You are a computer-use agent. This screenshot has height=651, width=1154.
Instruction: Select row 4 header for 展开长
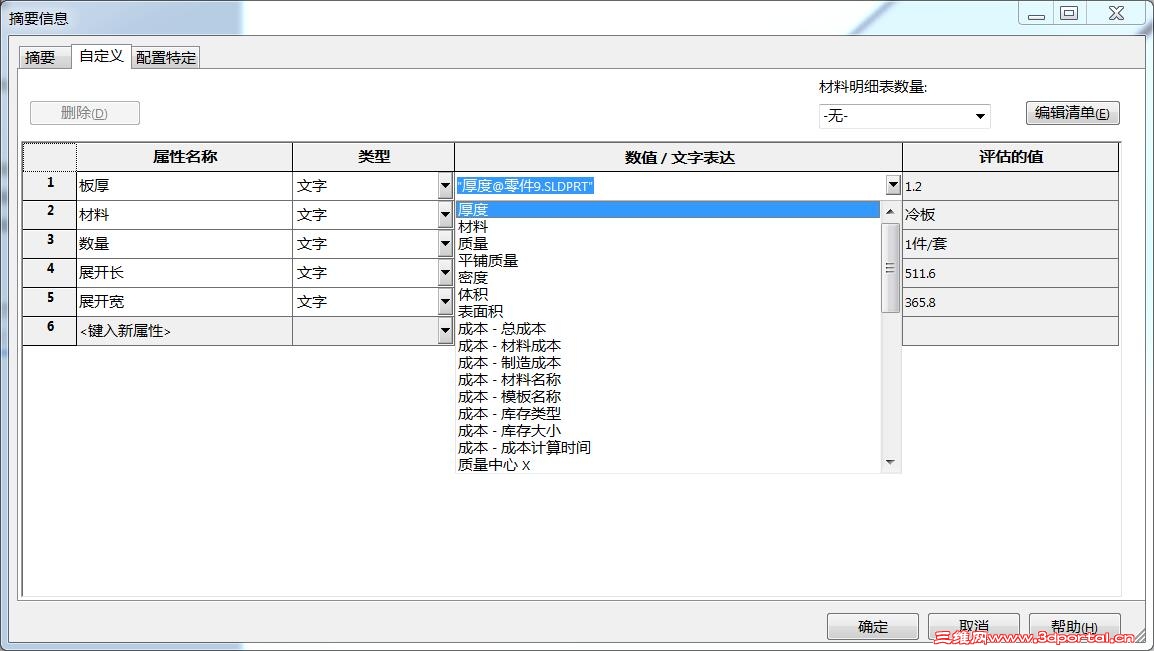[x=49, y=272]
